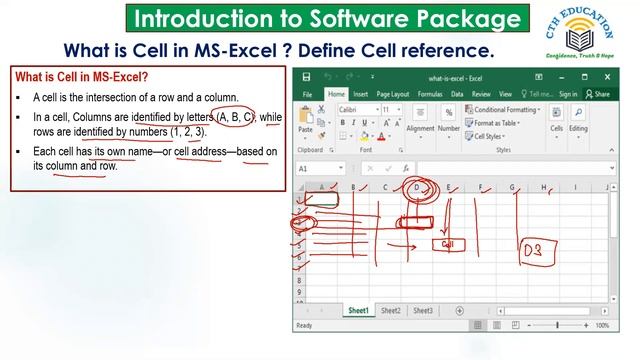Select row 8 header
Image resolution: width=640 pixels, height=360 pixels.
(x=299, y=281)
